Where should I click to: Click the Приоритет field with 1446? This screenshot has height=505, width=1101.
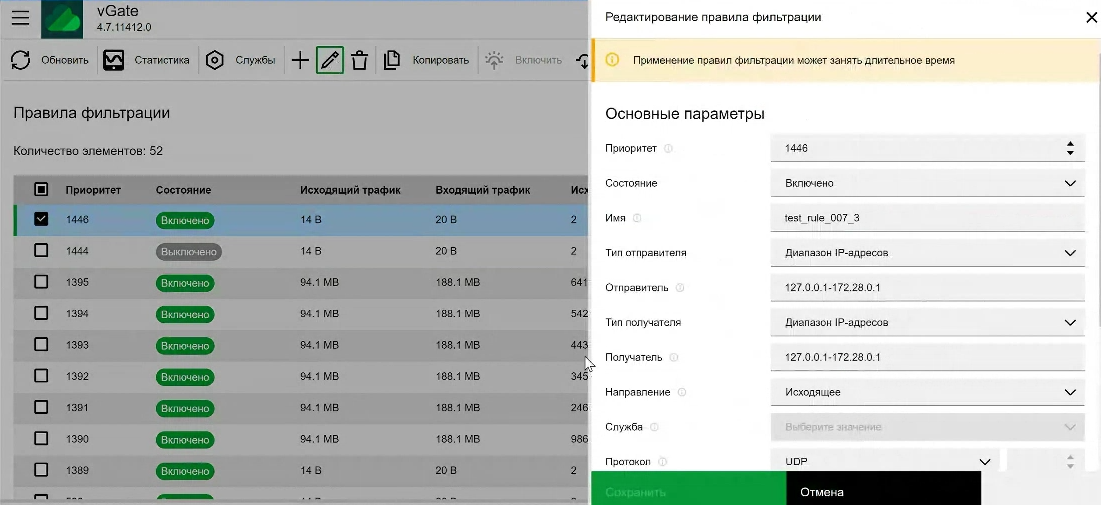927,149
